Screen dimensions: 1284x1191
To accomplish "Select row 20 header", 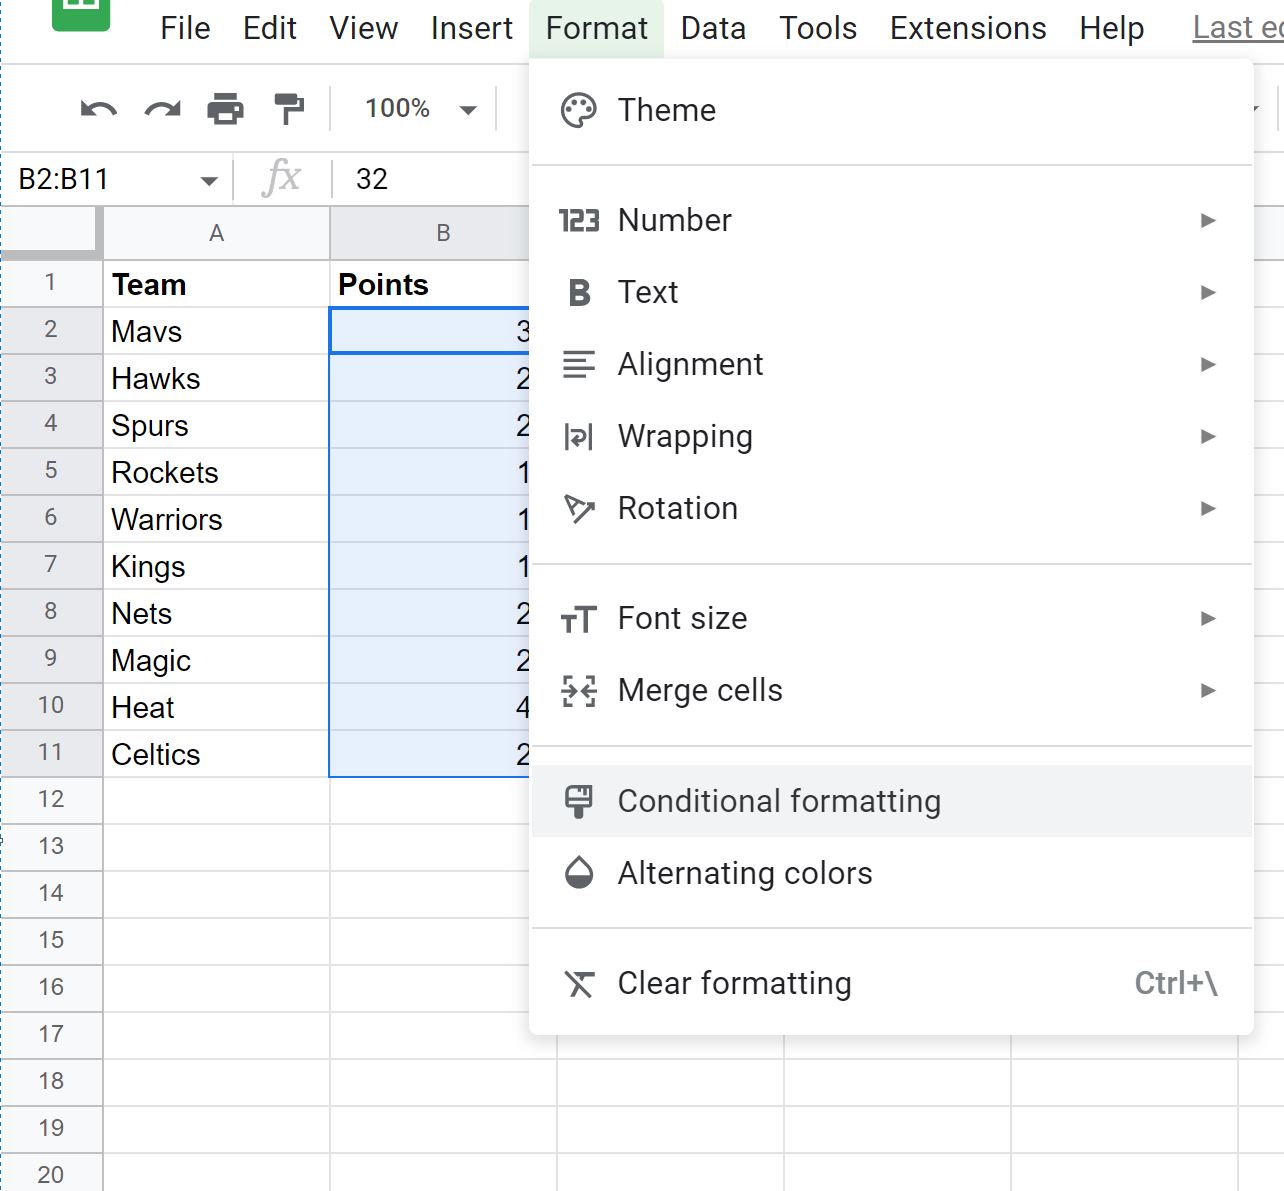I will (50, 1174).
